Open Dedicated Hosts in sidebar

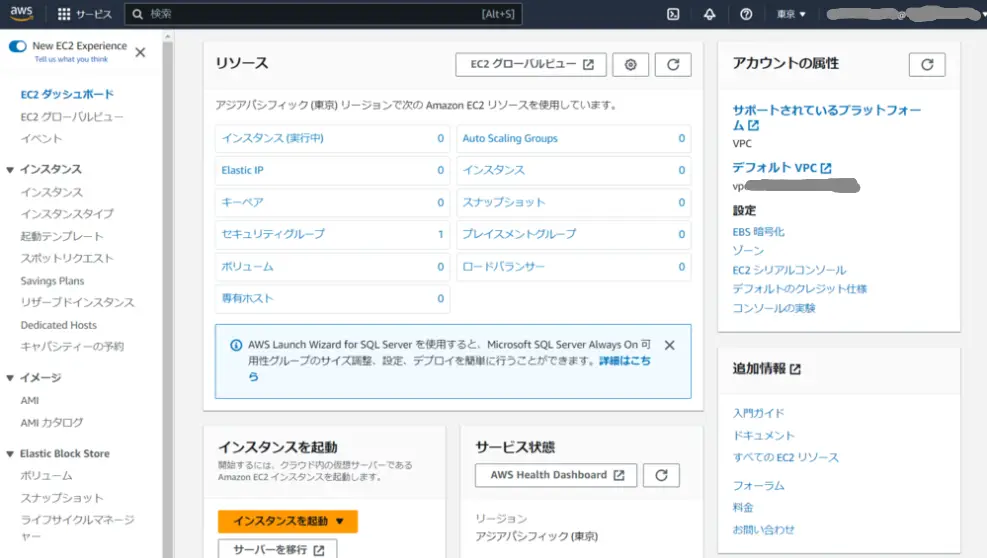(x=59, y=325)
